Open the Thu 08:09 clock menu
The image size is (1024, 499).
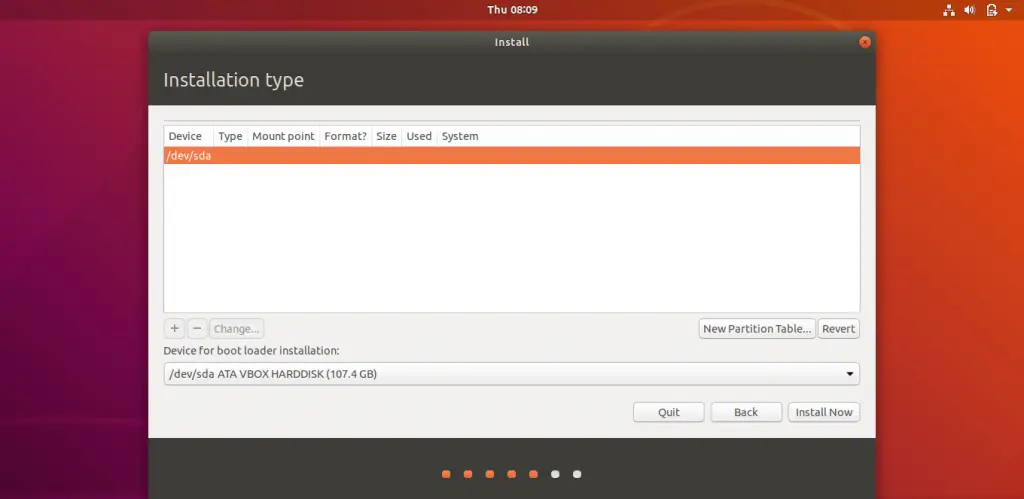click(x=512, y=10)
